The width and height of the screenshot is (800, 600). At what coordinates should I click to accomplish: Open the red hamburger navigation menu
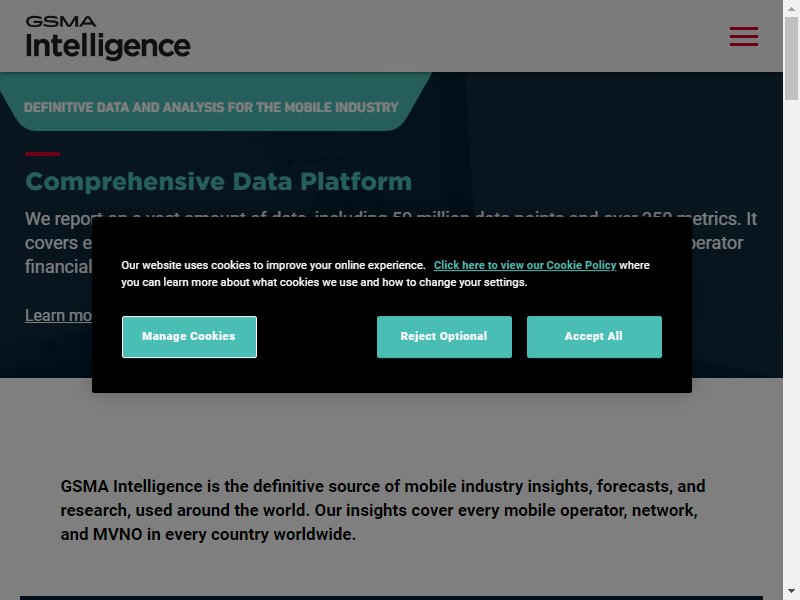pyautogui.click(x=743, y=36)
